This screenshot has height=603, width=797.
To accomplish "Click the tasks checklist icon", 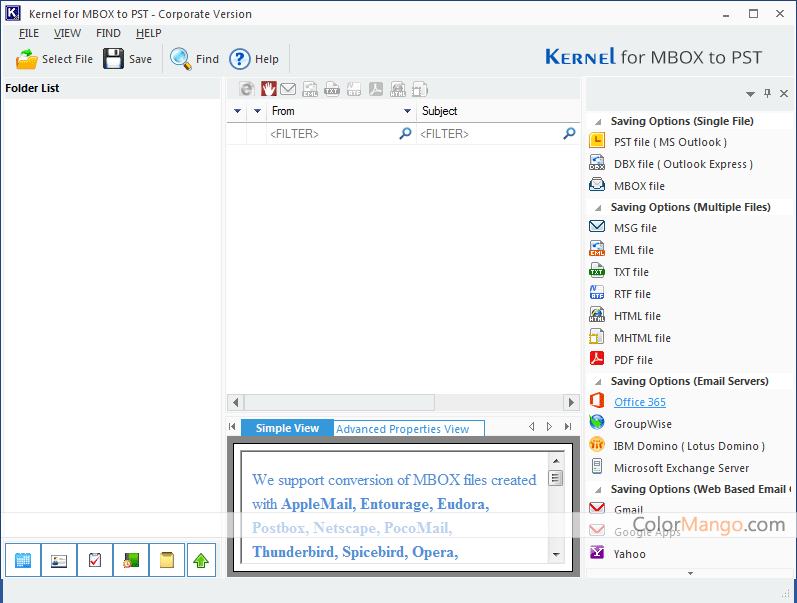I will 95,561.
